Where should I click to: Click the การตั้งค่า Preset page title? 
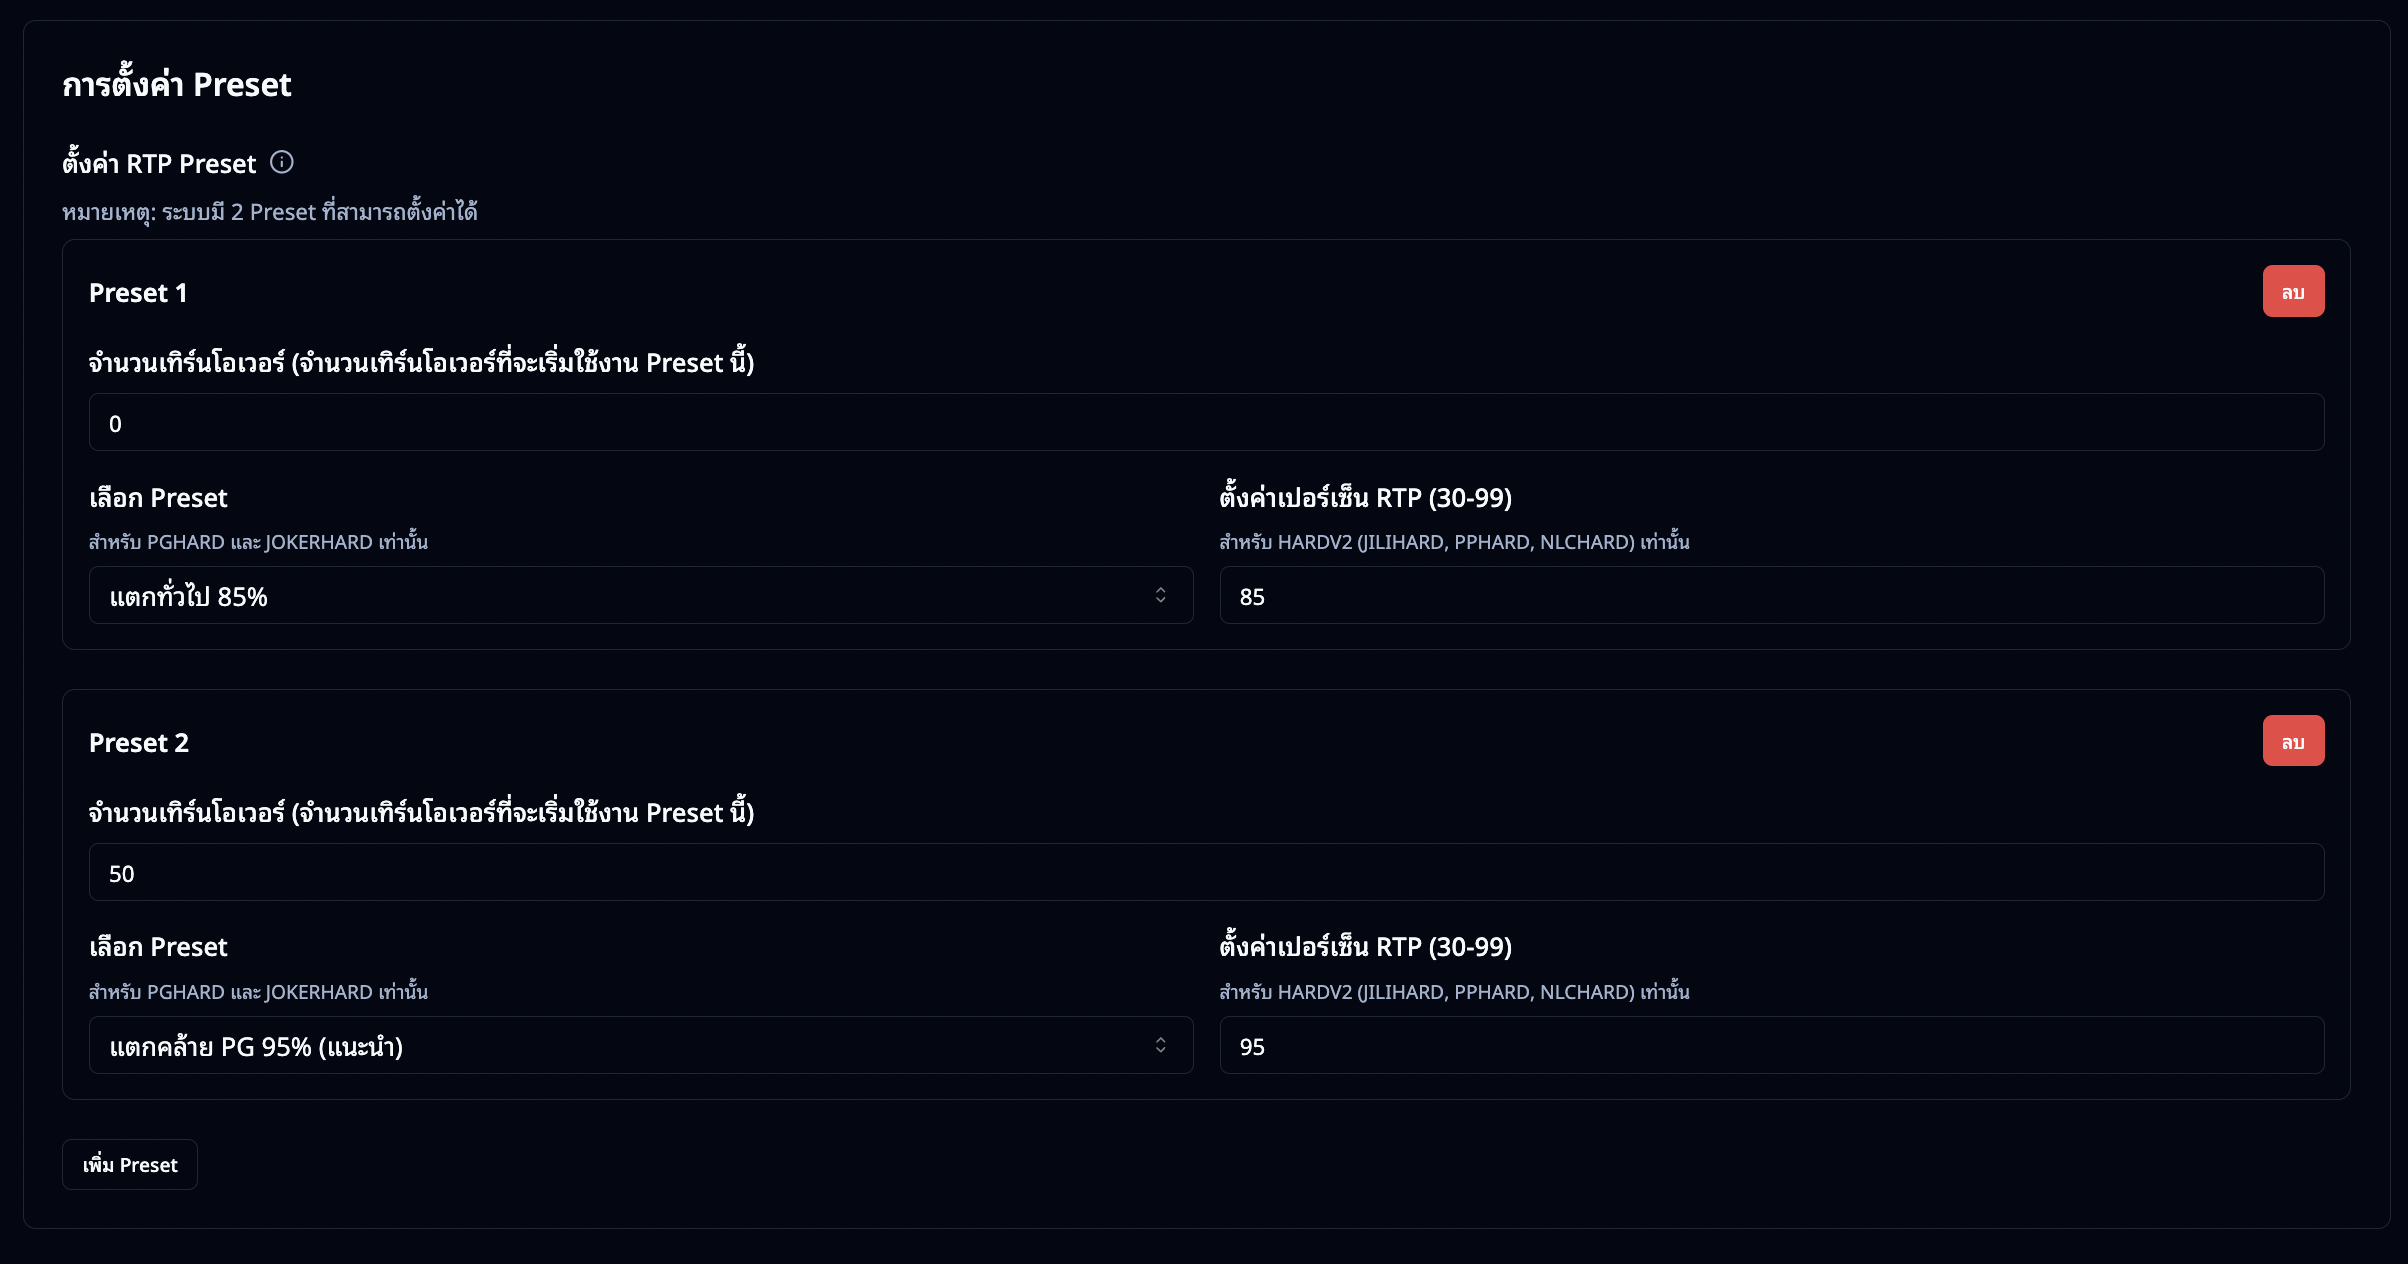[x=177, y=85]
